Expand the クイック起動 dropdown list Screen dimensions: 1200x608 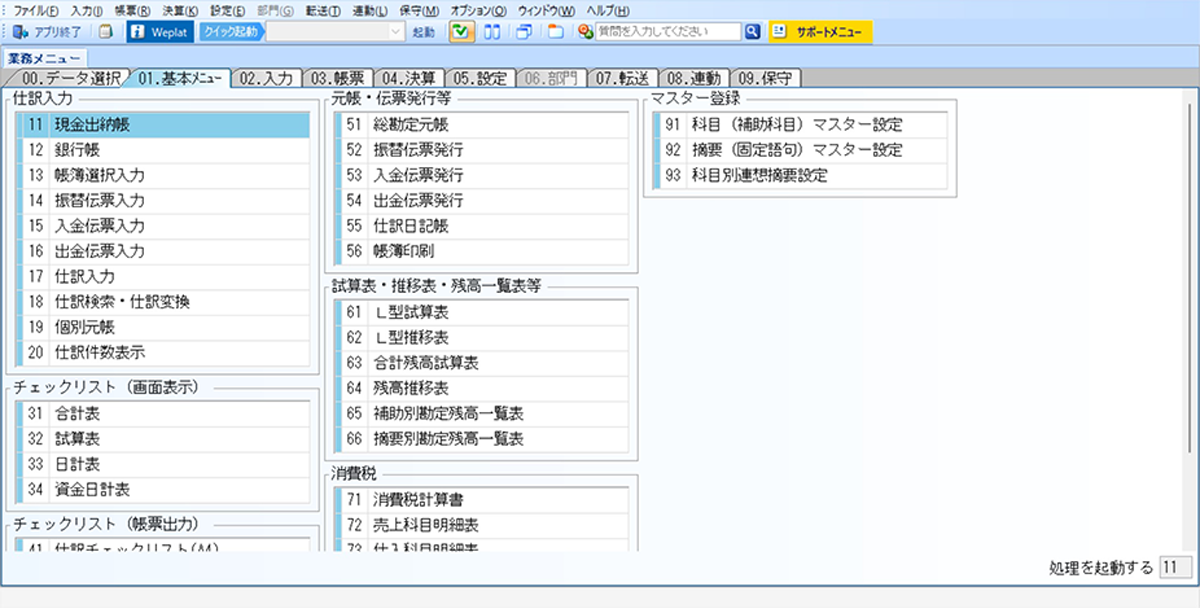click(395, 32)
